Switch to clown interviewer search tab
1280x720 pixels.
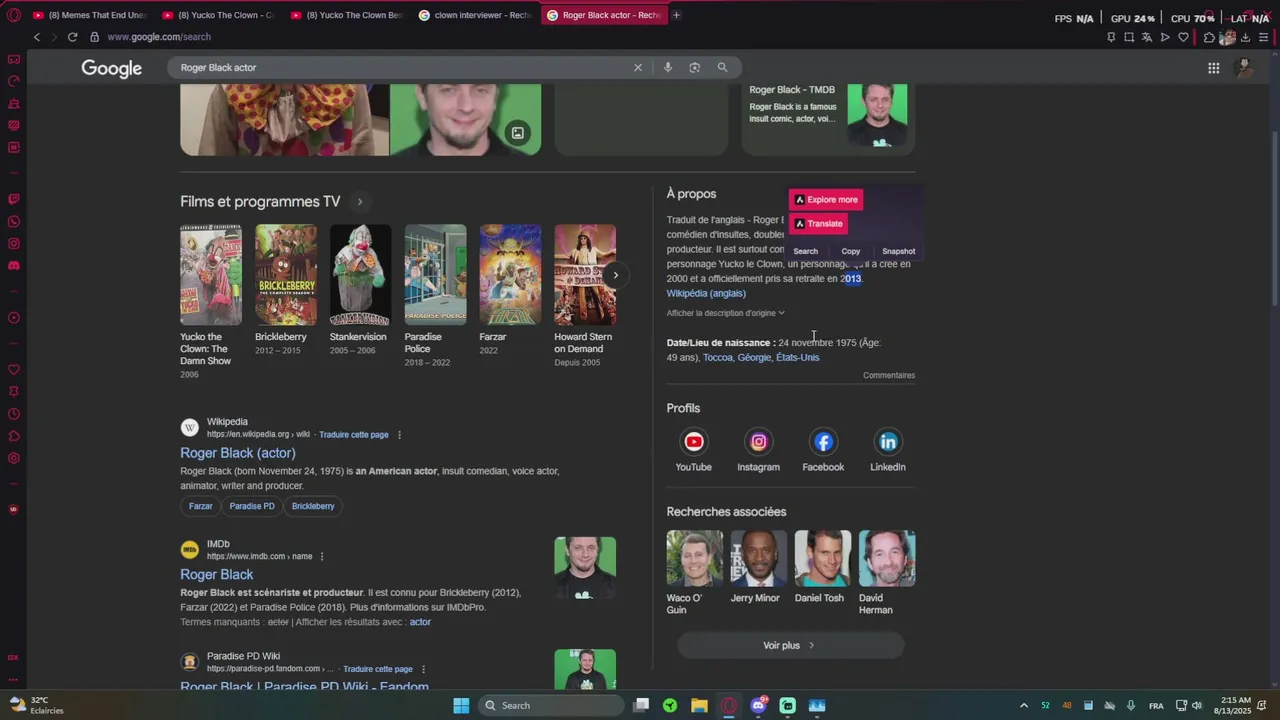(476, 15)
